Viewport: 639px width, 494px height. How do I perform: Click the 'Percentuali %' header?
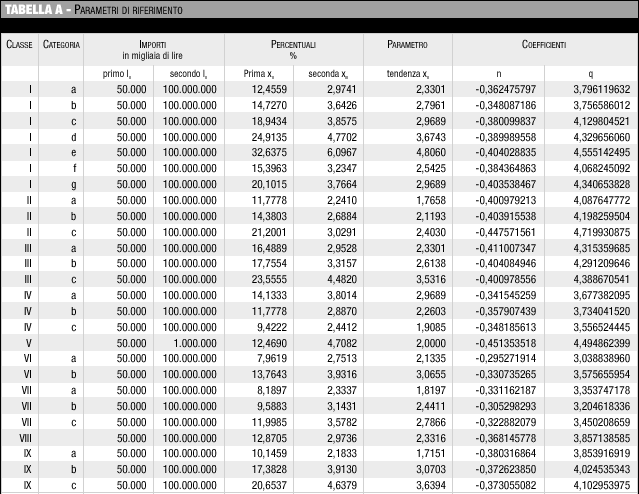coord(293,50)
